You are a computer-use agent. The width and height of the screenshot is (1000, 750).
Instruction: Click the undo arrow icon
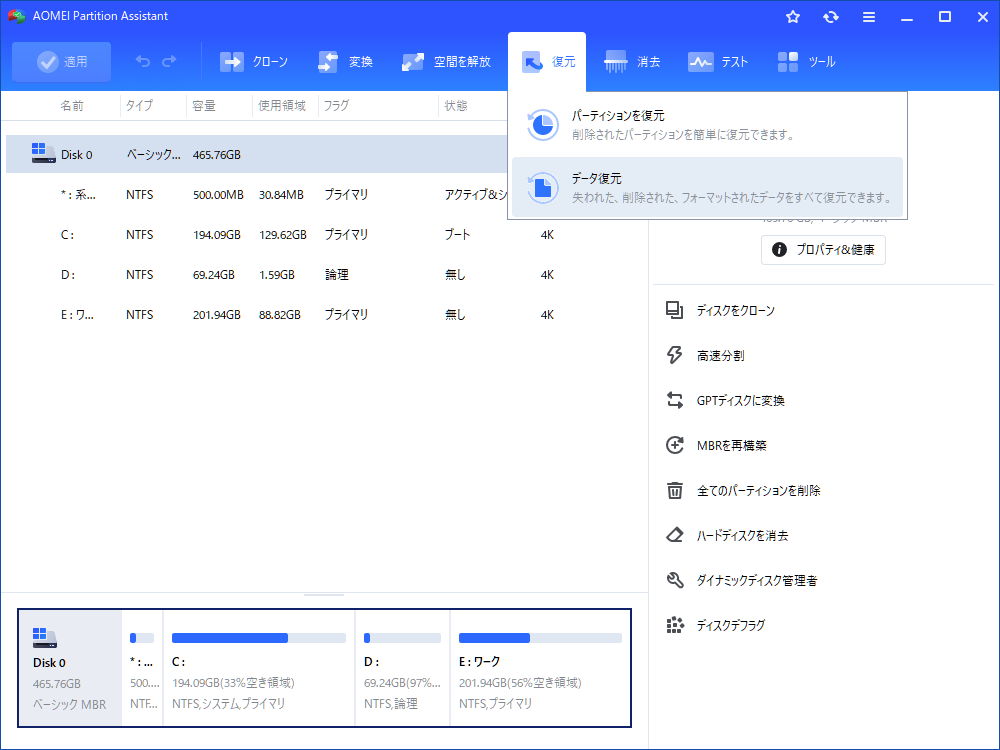[143, 61]
